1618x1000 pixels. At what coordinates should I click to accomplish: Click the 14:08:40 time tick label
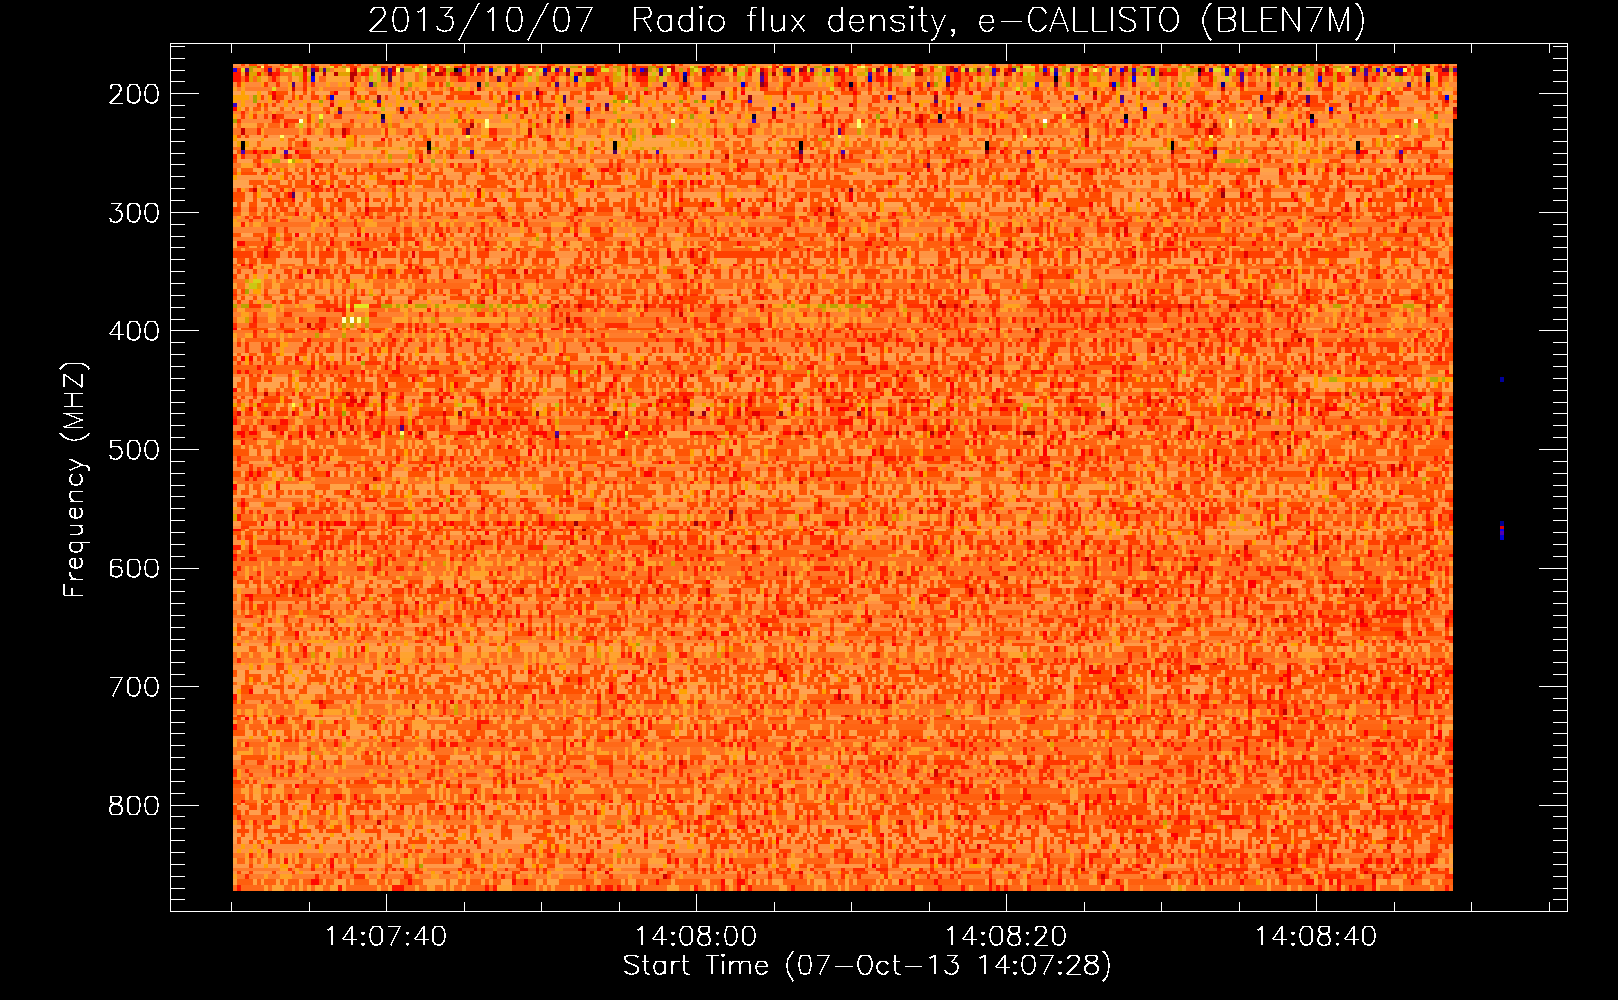(1316, 937)
